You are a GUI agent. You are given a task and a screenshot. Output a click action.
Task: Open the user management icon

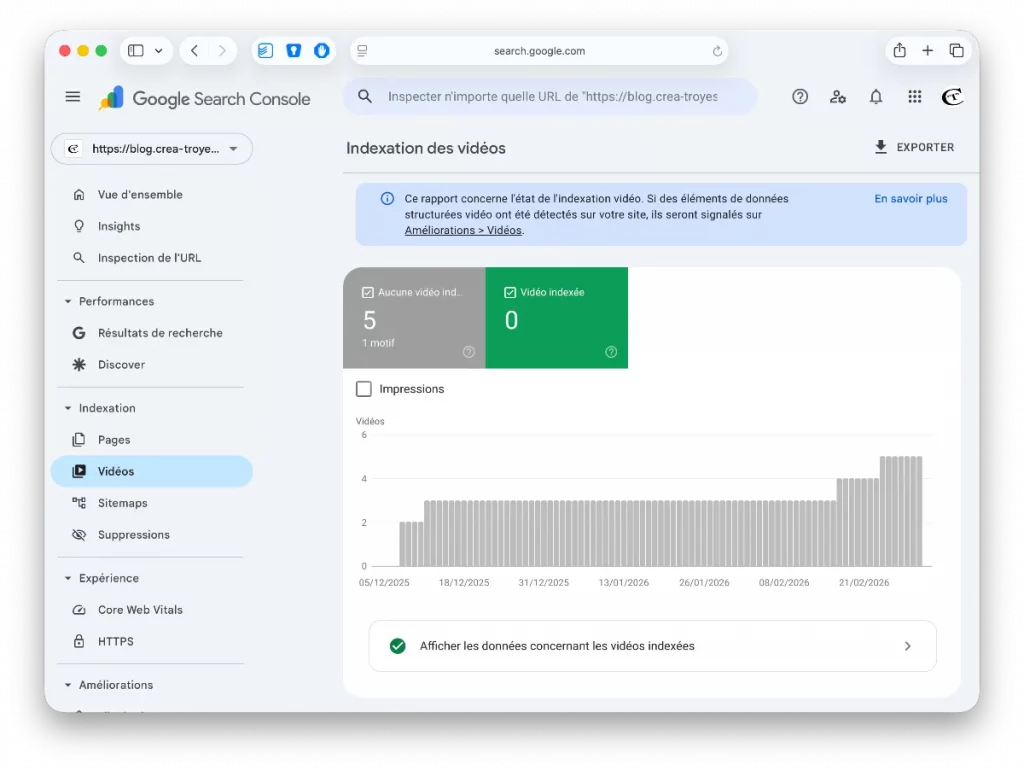point(838,96)
